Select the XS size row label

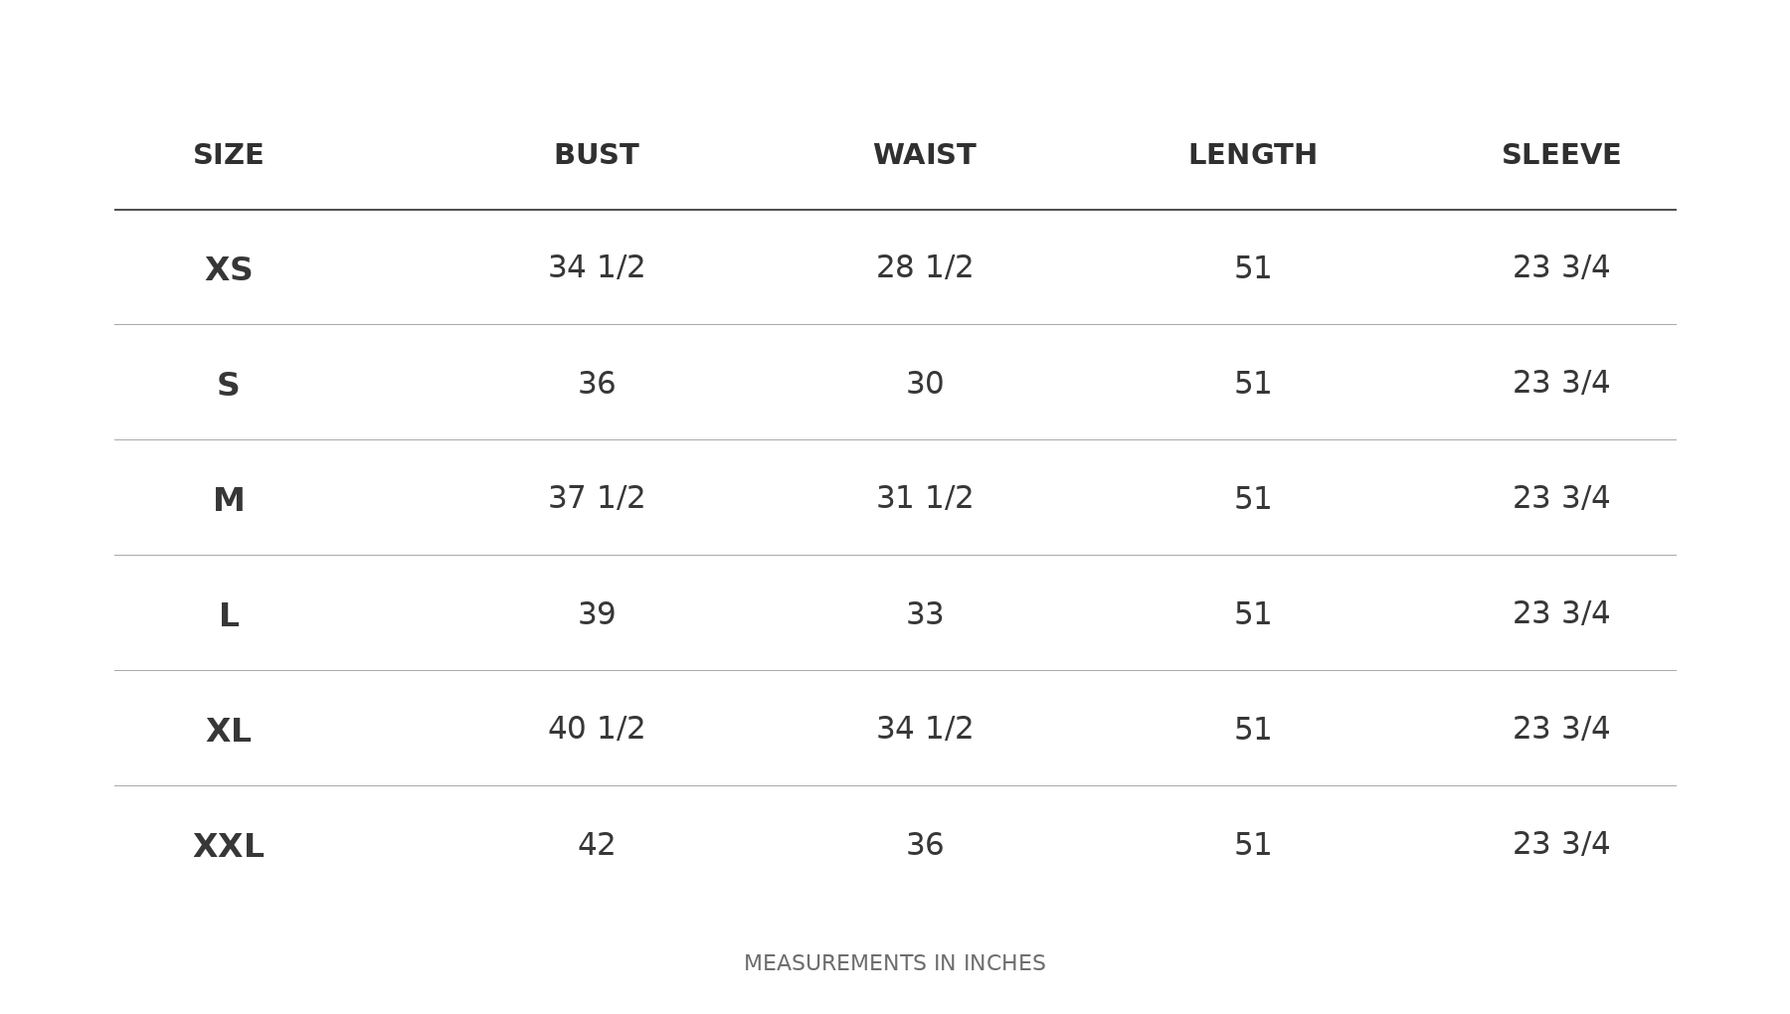tap(228, 270)
